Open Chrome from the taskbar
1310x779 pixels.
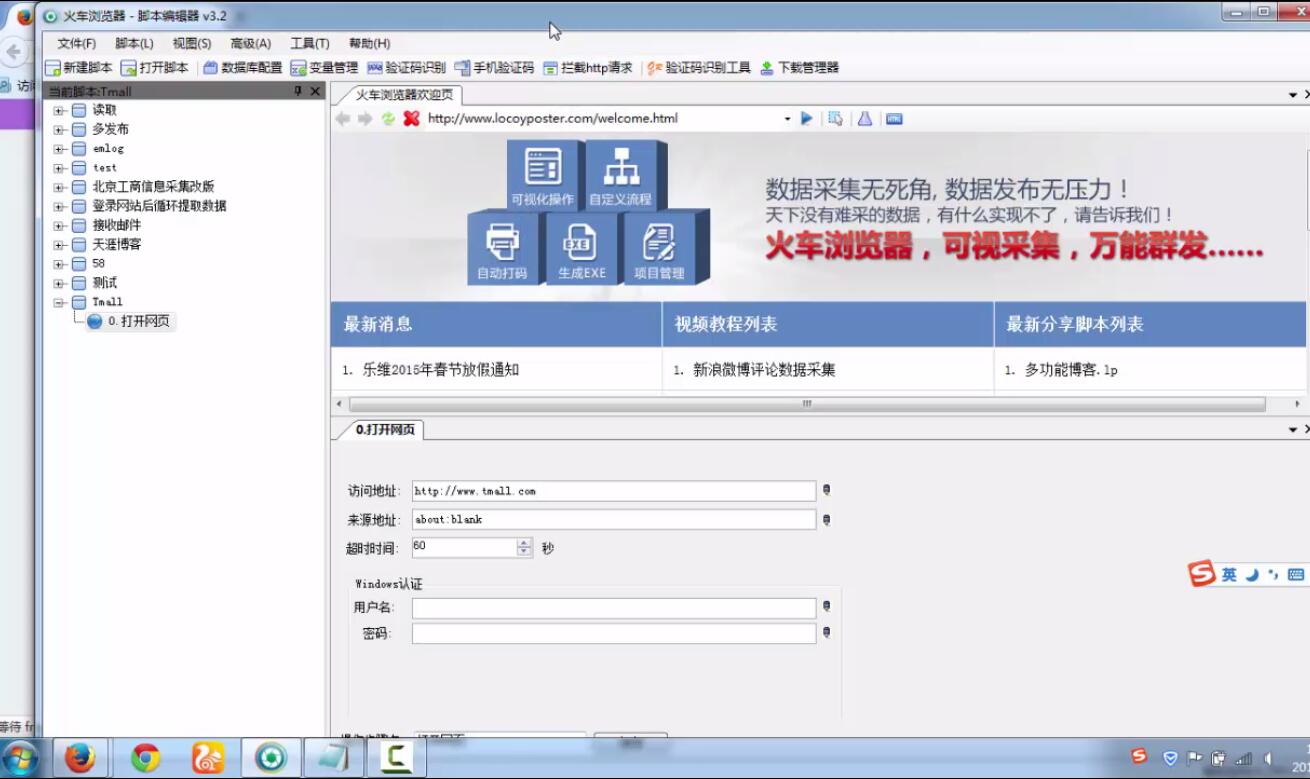point(145,759)
